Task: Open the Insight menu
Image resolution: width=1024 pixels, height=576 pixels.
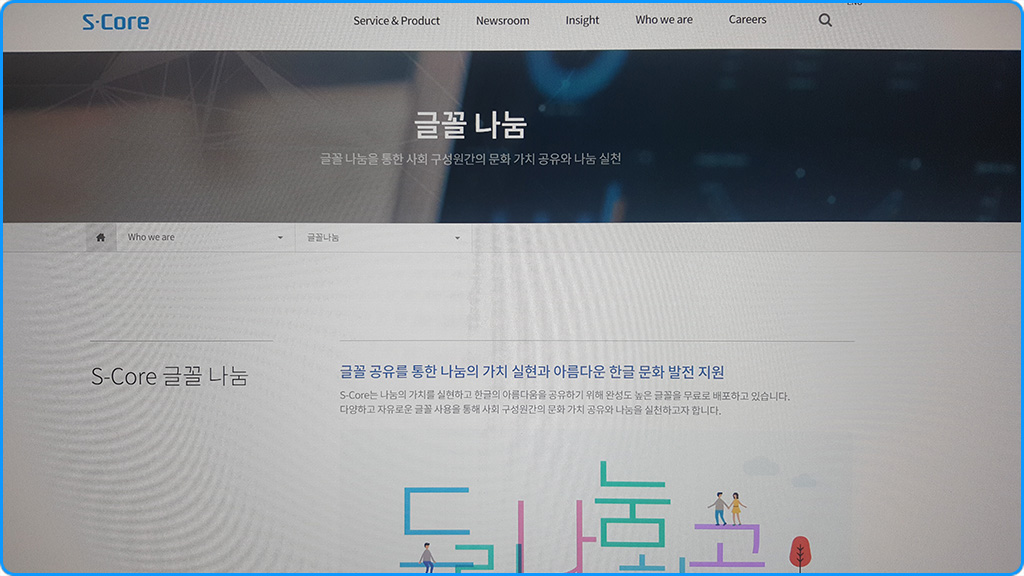Action: (582, 20)
